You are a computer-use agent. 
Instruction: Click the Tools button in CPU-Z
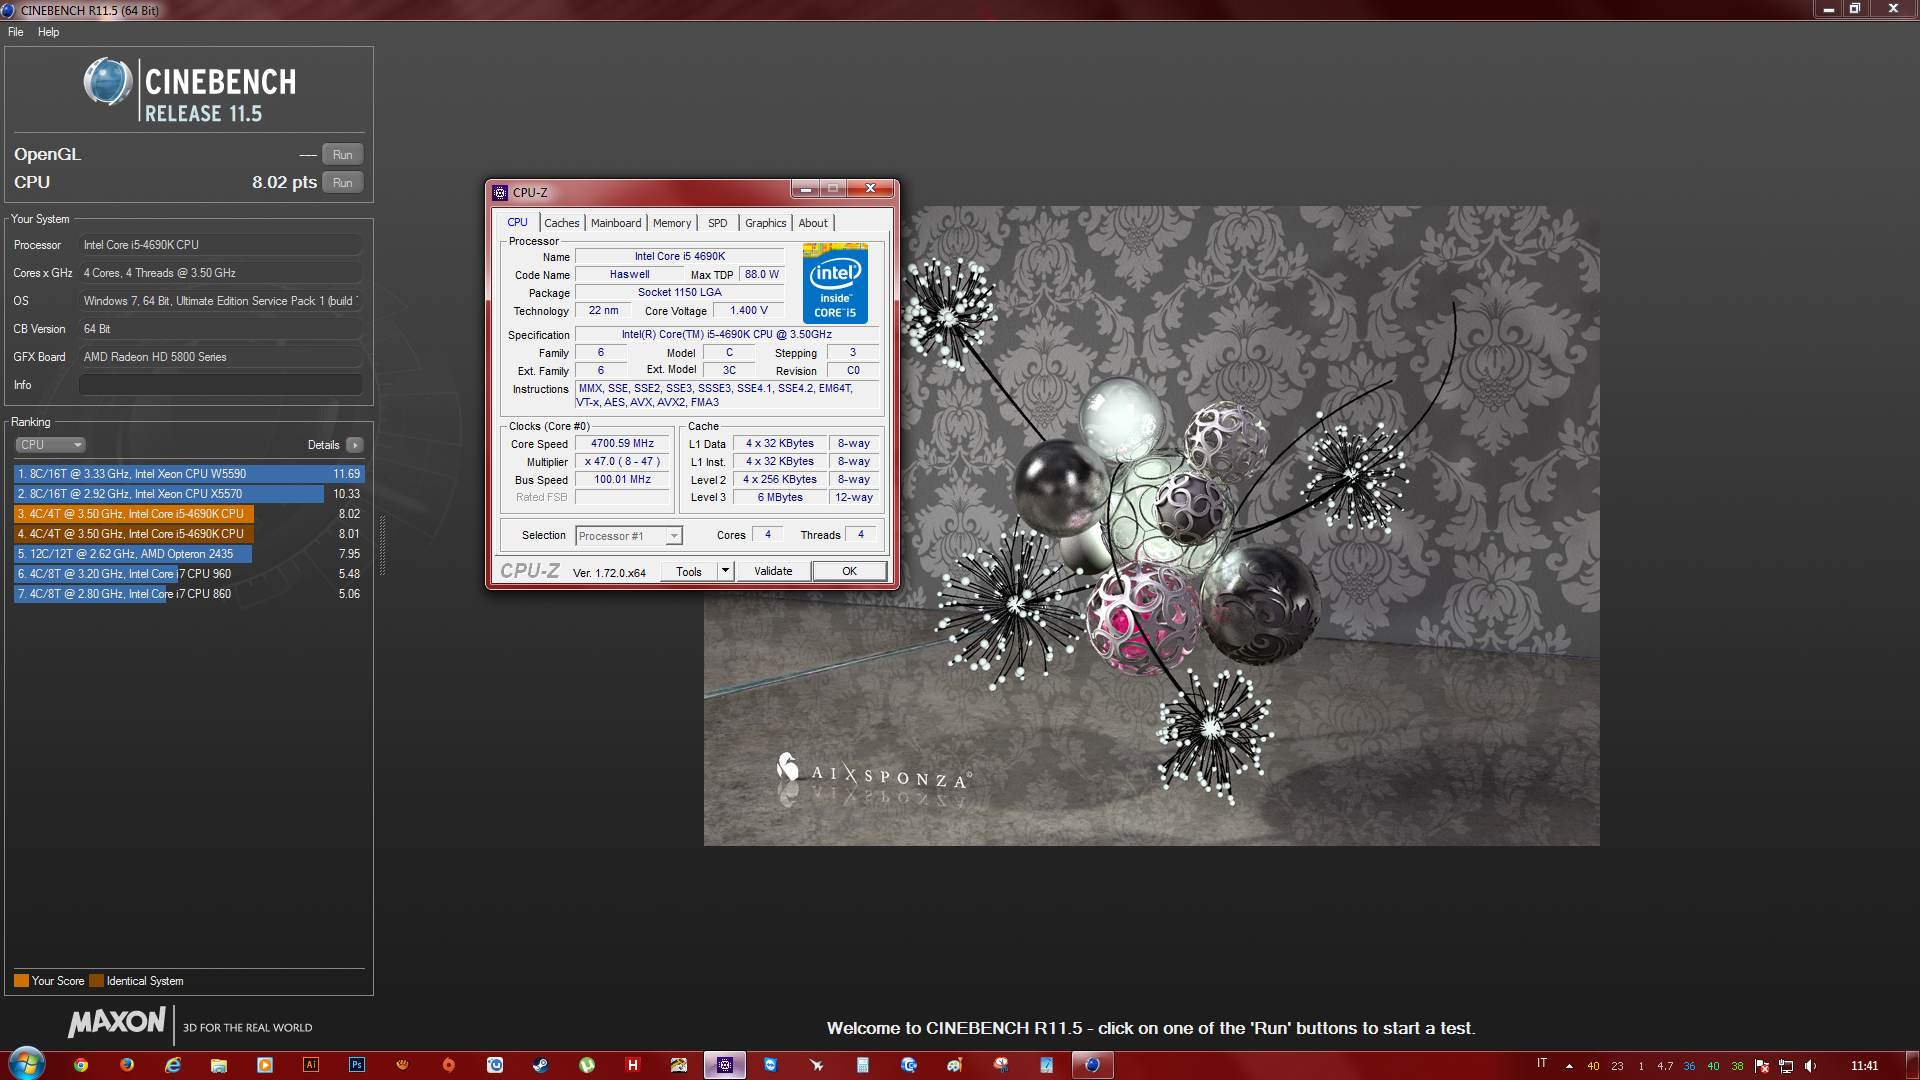pos(689,571)
